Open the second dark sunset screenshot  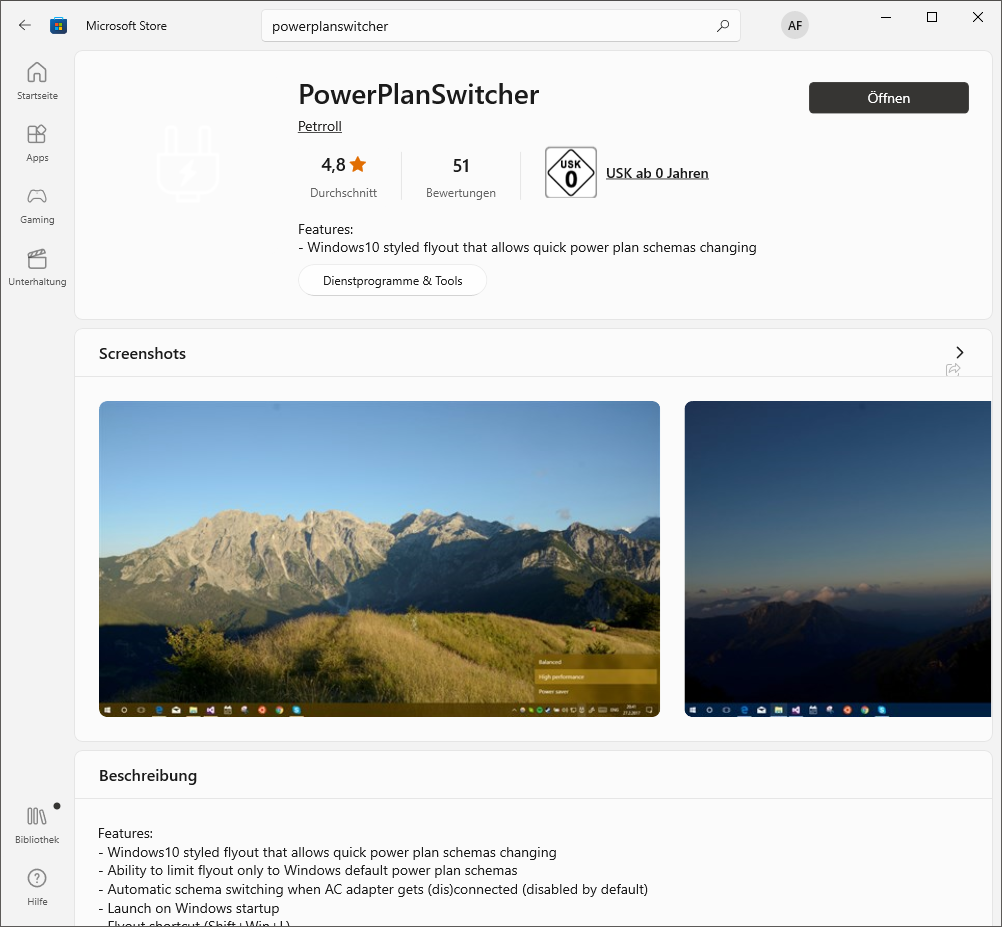click(x=838, y=559)
